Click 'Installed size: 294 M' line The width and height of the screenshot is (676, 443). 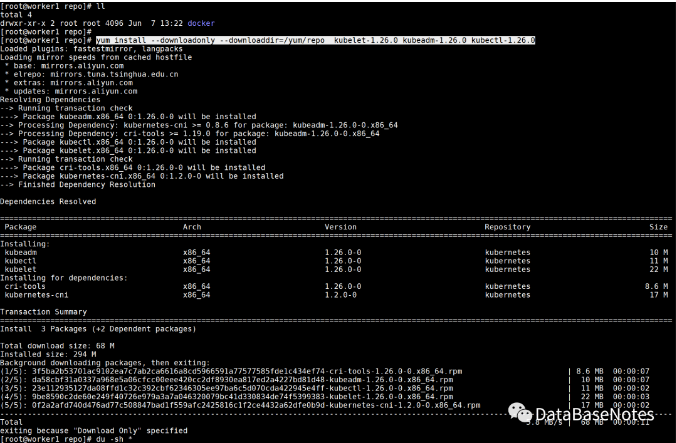[x=48, y=355]
